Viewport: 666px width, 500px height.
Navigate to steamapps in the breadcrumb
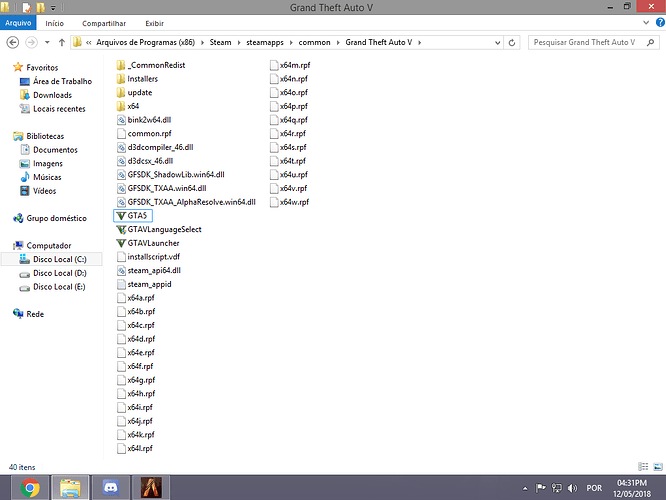coord(265,42)
